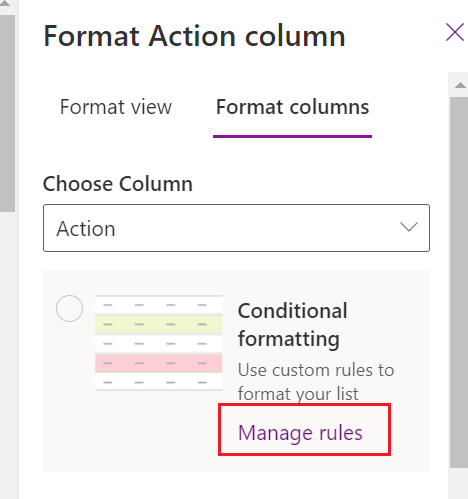Click the left page scrollbar thumb
Screen dimensions: 468x499
[x=7, y=113]
